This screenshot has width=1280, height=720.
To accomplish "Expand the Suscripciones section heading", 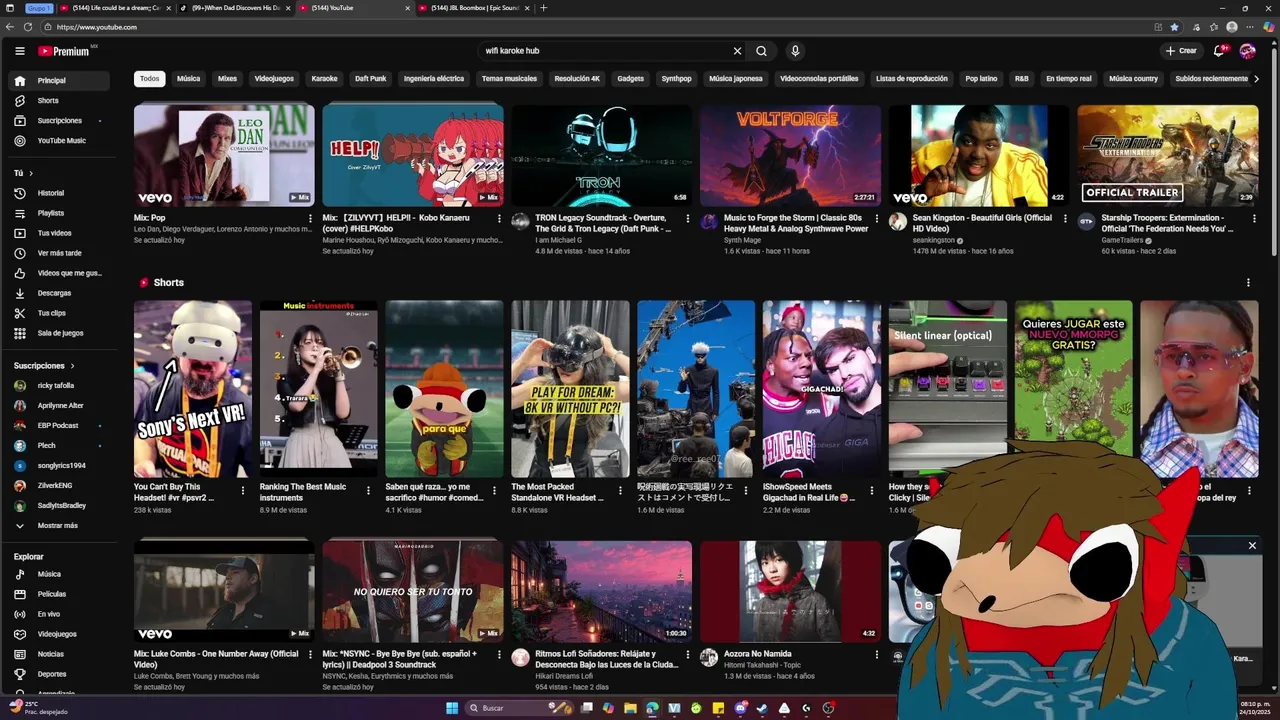I will (44, 366).
